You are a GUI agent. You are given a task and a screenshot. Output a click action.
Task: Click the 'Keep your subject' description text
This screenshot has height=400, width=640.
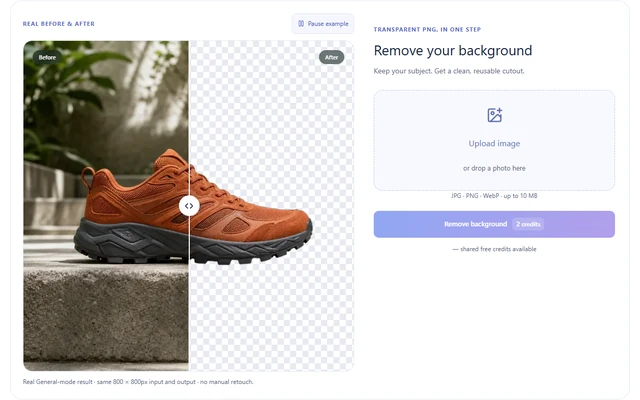point(449,71)
